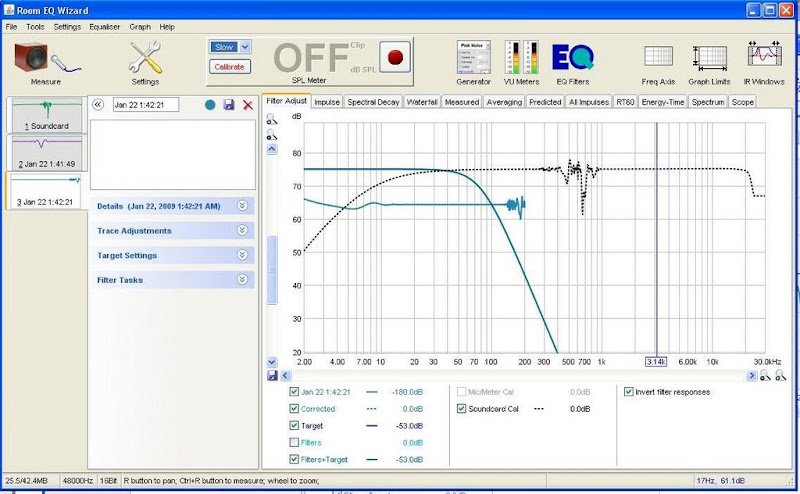Screen dimensions: 800x494
Task: Open the EQ Filters window
Action: (x=574, y=60)
